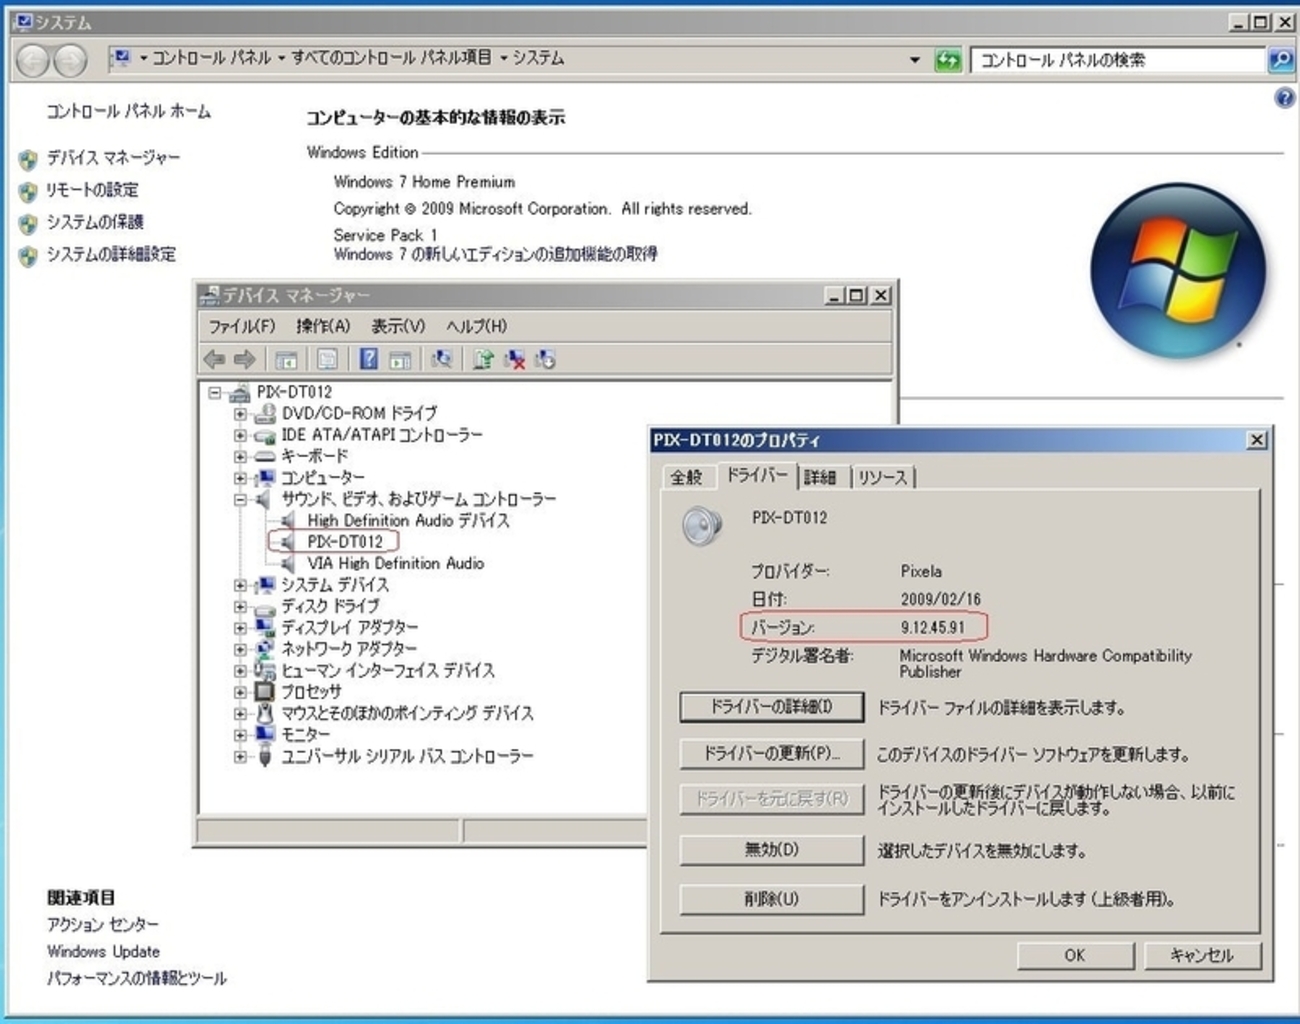Expand the コンピューター node in device tree
This screenshot has height=1024, width=1300.
[240, 477]
